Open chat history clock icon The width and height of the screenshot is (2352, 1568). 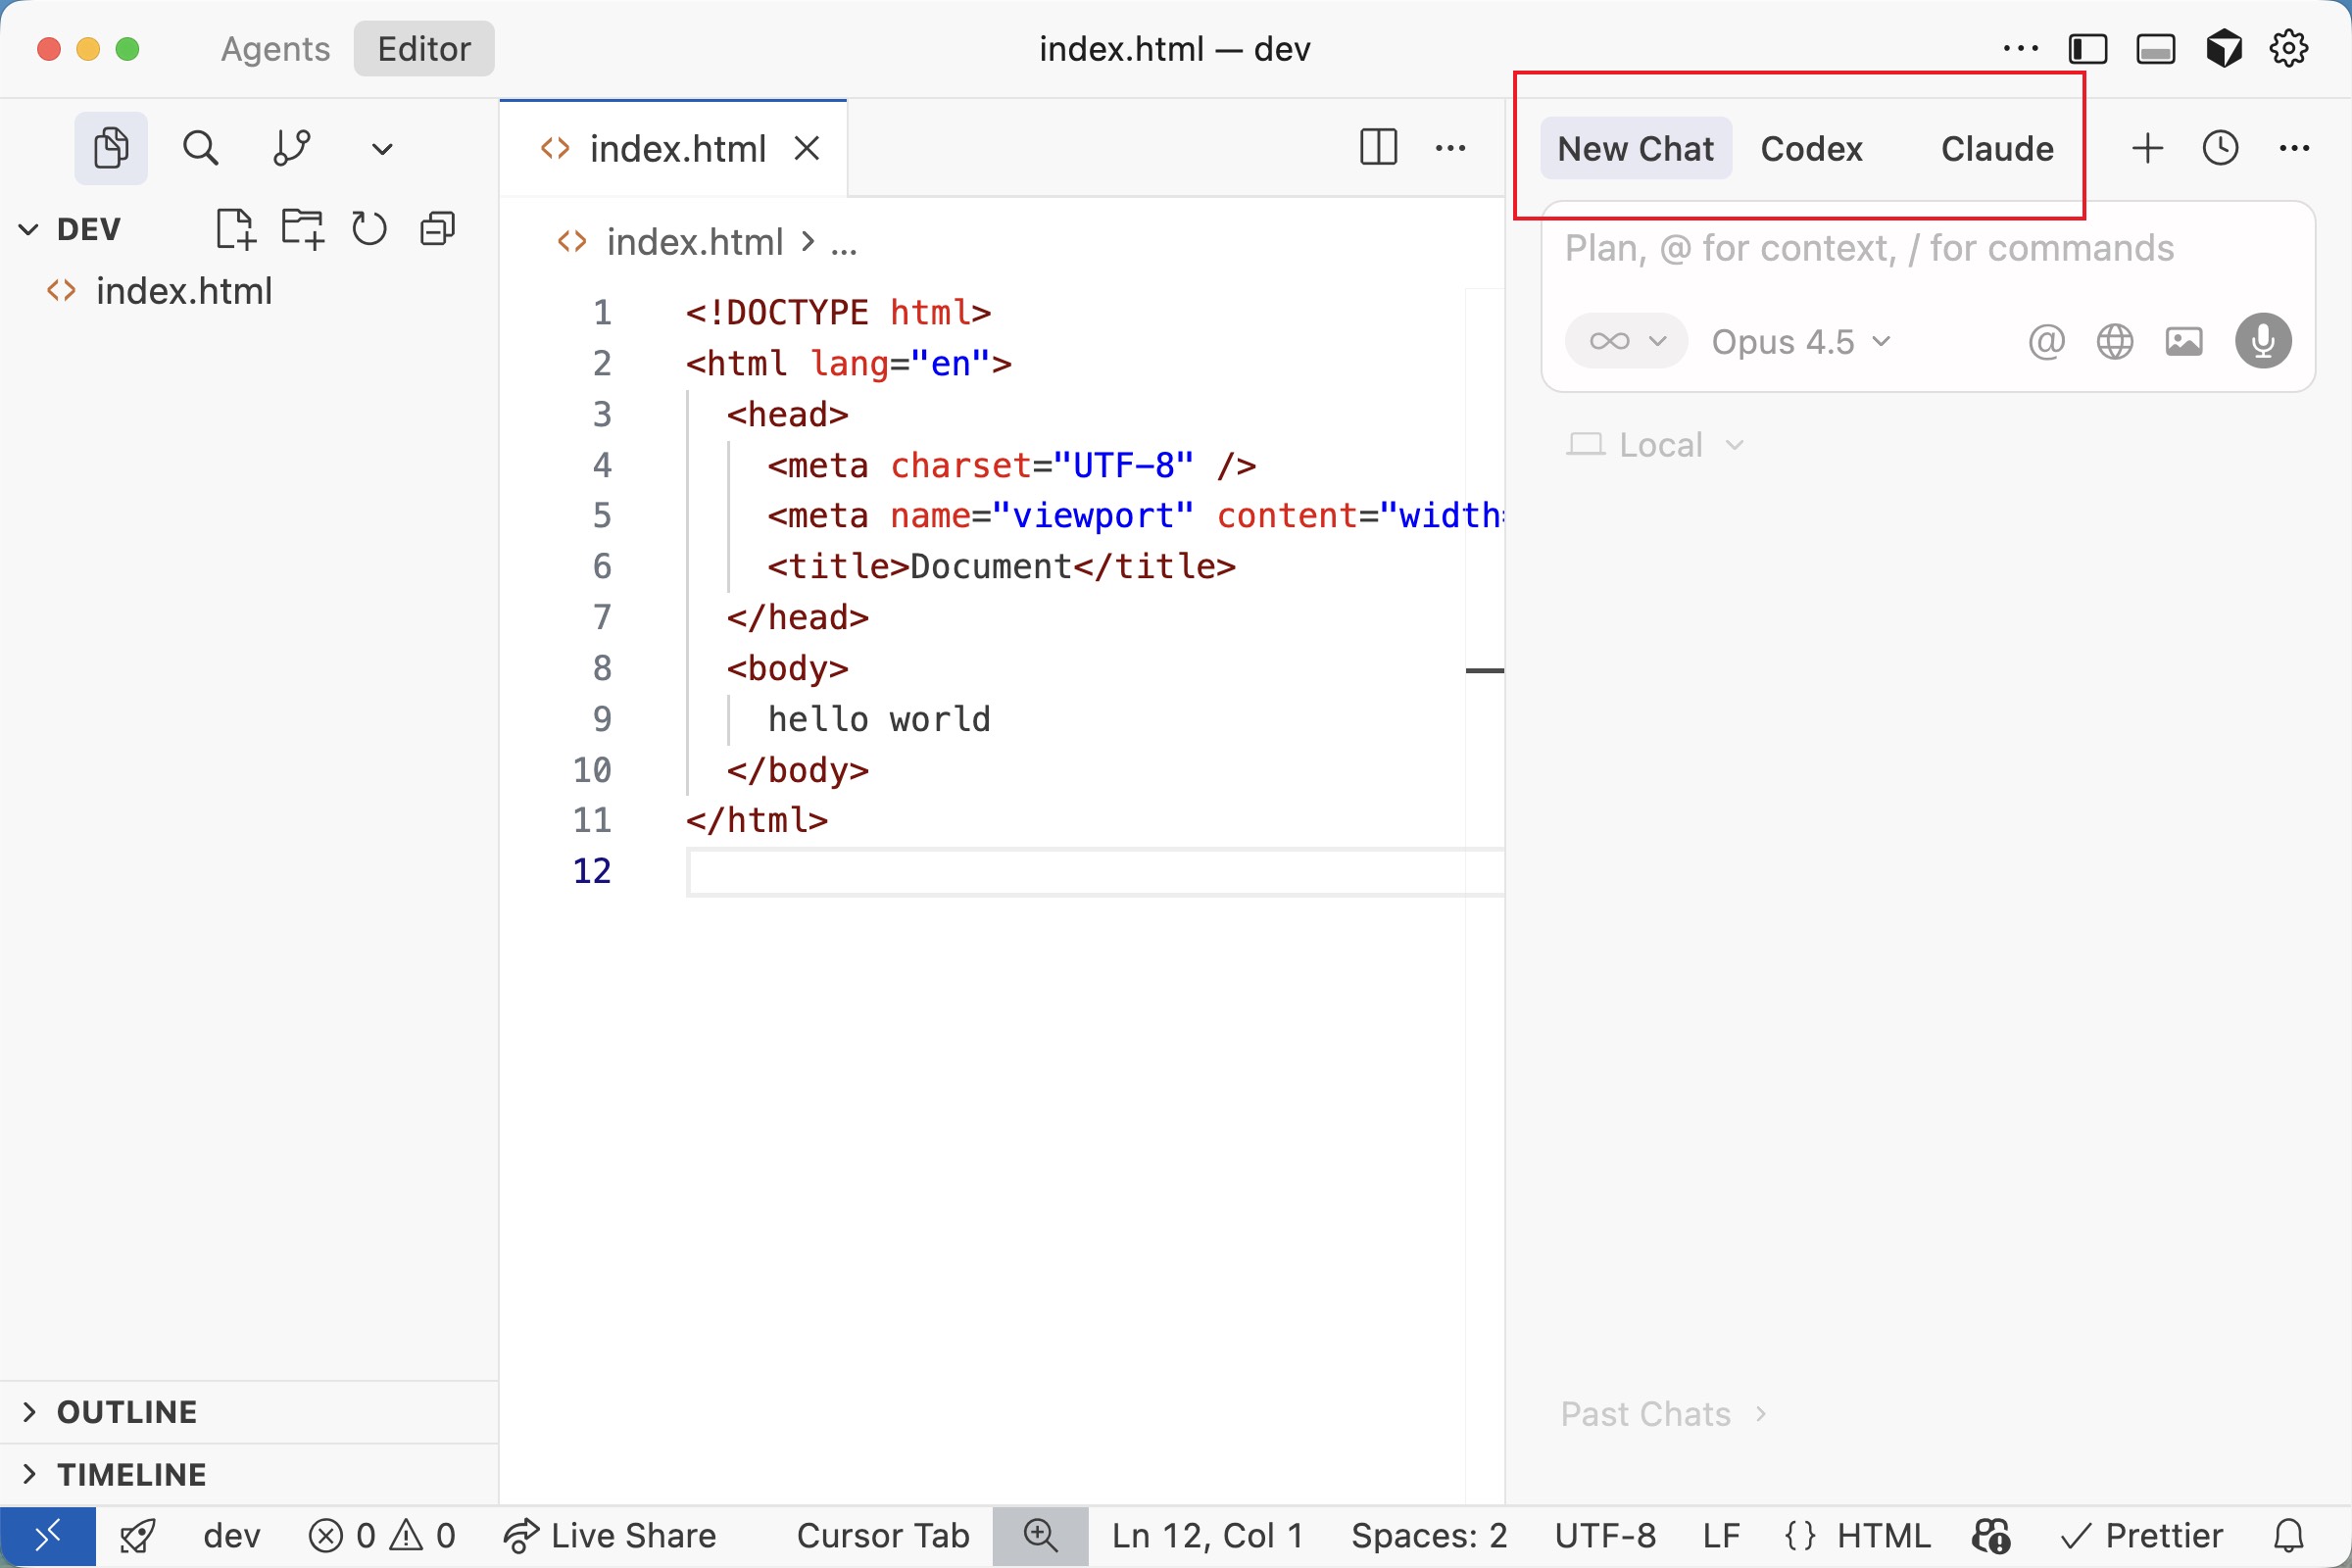pyautogui.click(x=2220, y=148)
